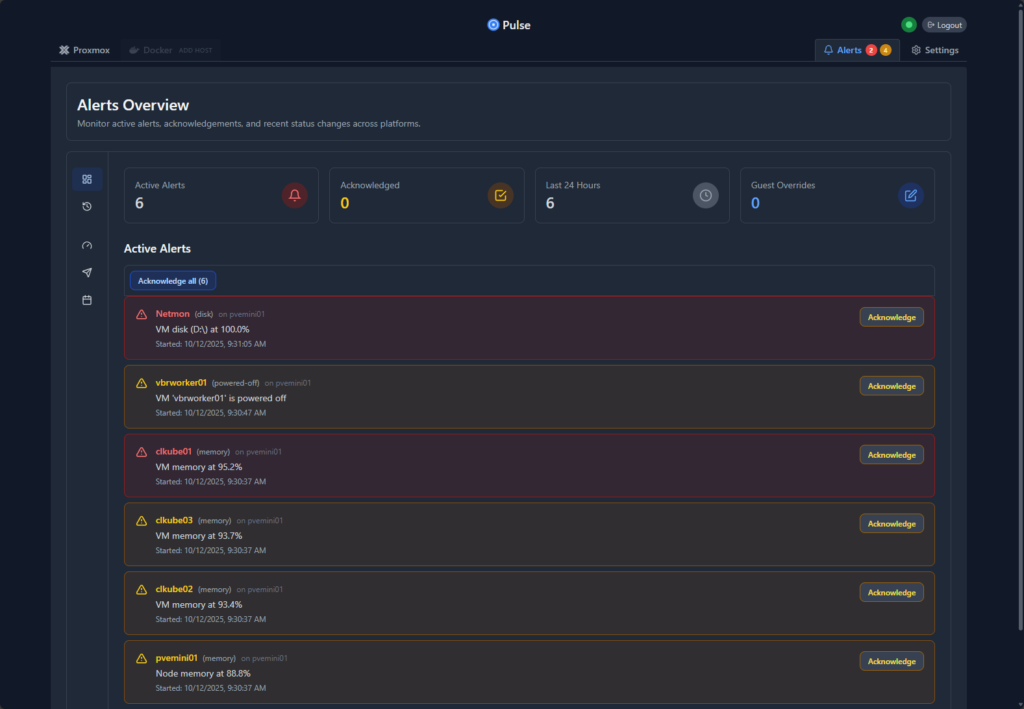This screenshot has width=1024, height=709.
Task: Open the Settings page
Action: coord(934,49)
